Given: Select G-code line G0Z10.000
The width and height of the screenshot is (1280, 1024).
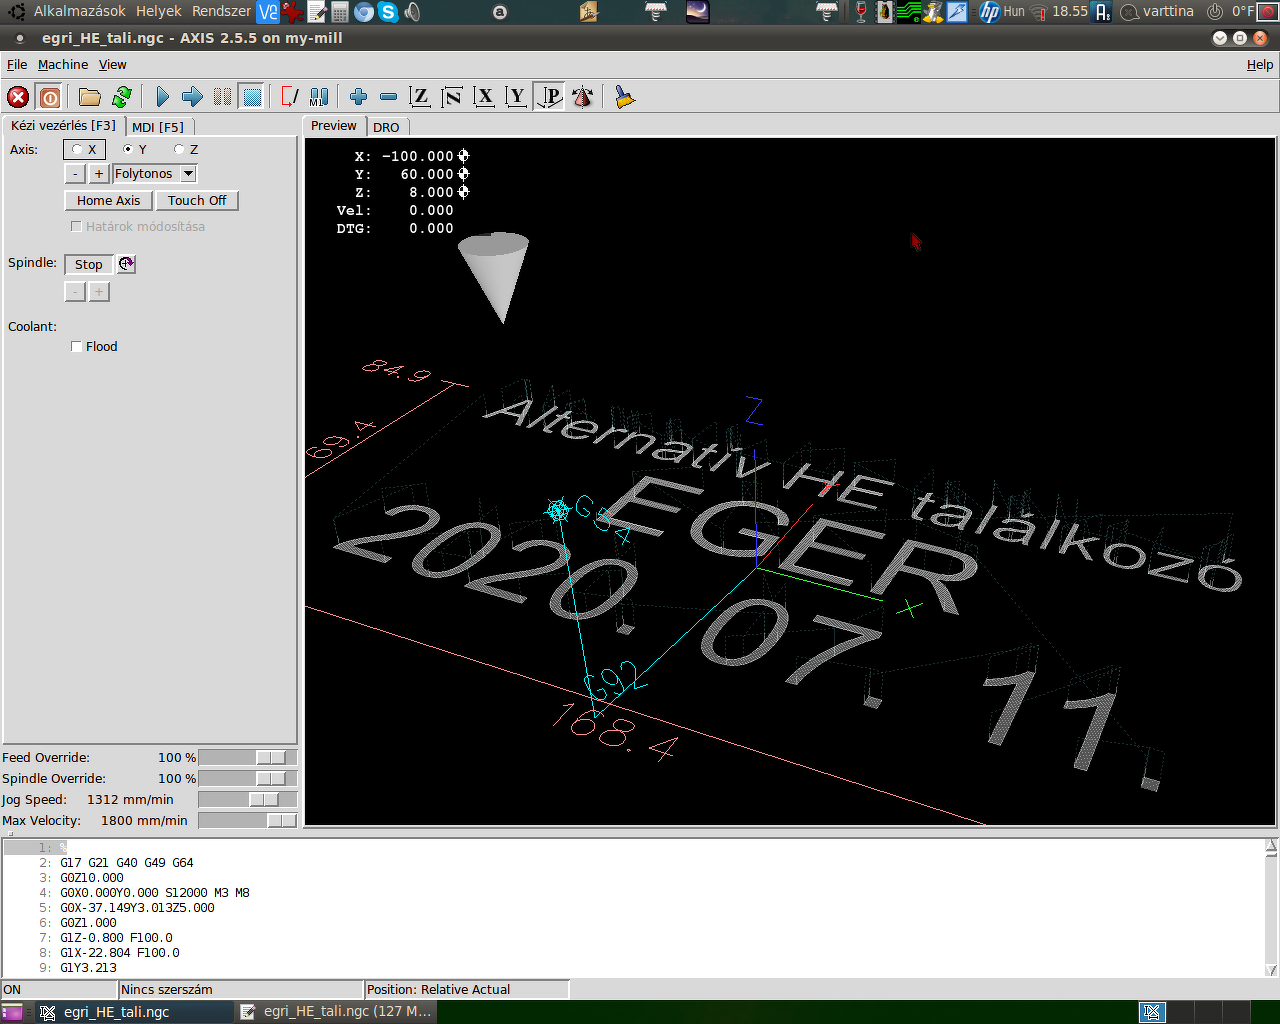Looking at the screenshot, I should [92, 878].
